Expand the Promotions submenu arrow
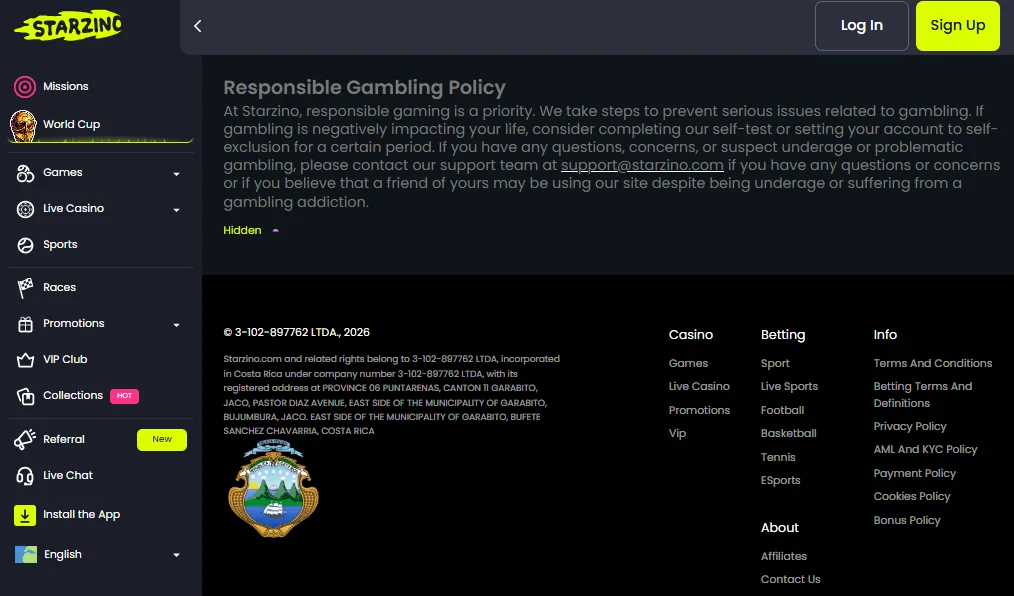Image resolution: width=1014 pixels, height=596 pixels. pyautogui.click(x=177, y=325)
